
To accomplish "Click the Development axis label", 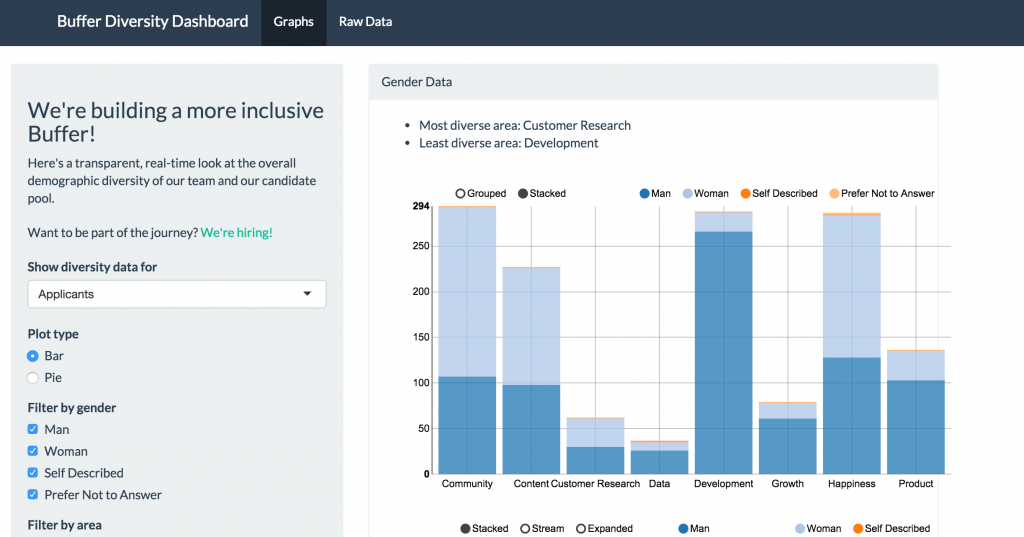I will (723, 484).
